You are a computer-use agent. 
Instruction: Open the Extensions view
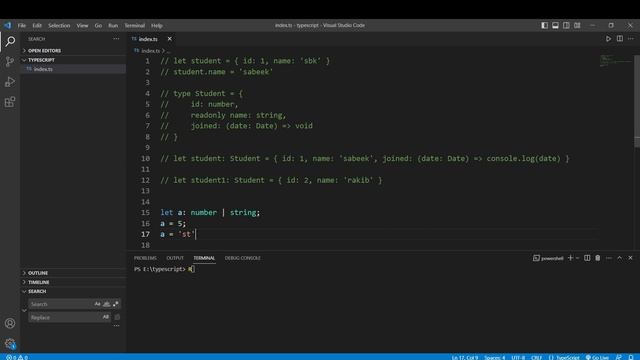click(10, 102)
